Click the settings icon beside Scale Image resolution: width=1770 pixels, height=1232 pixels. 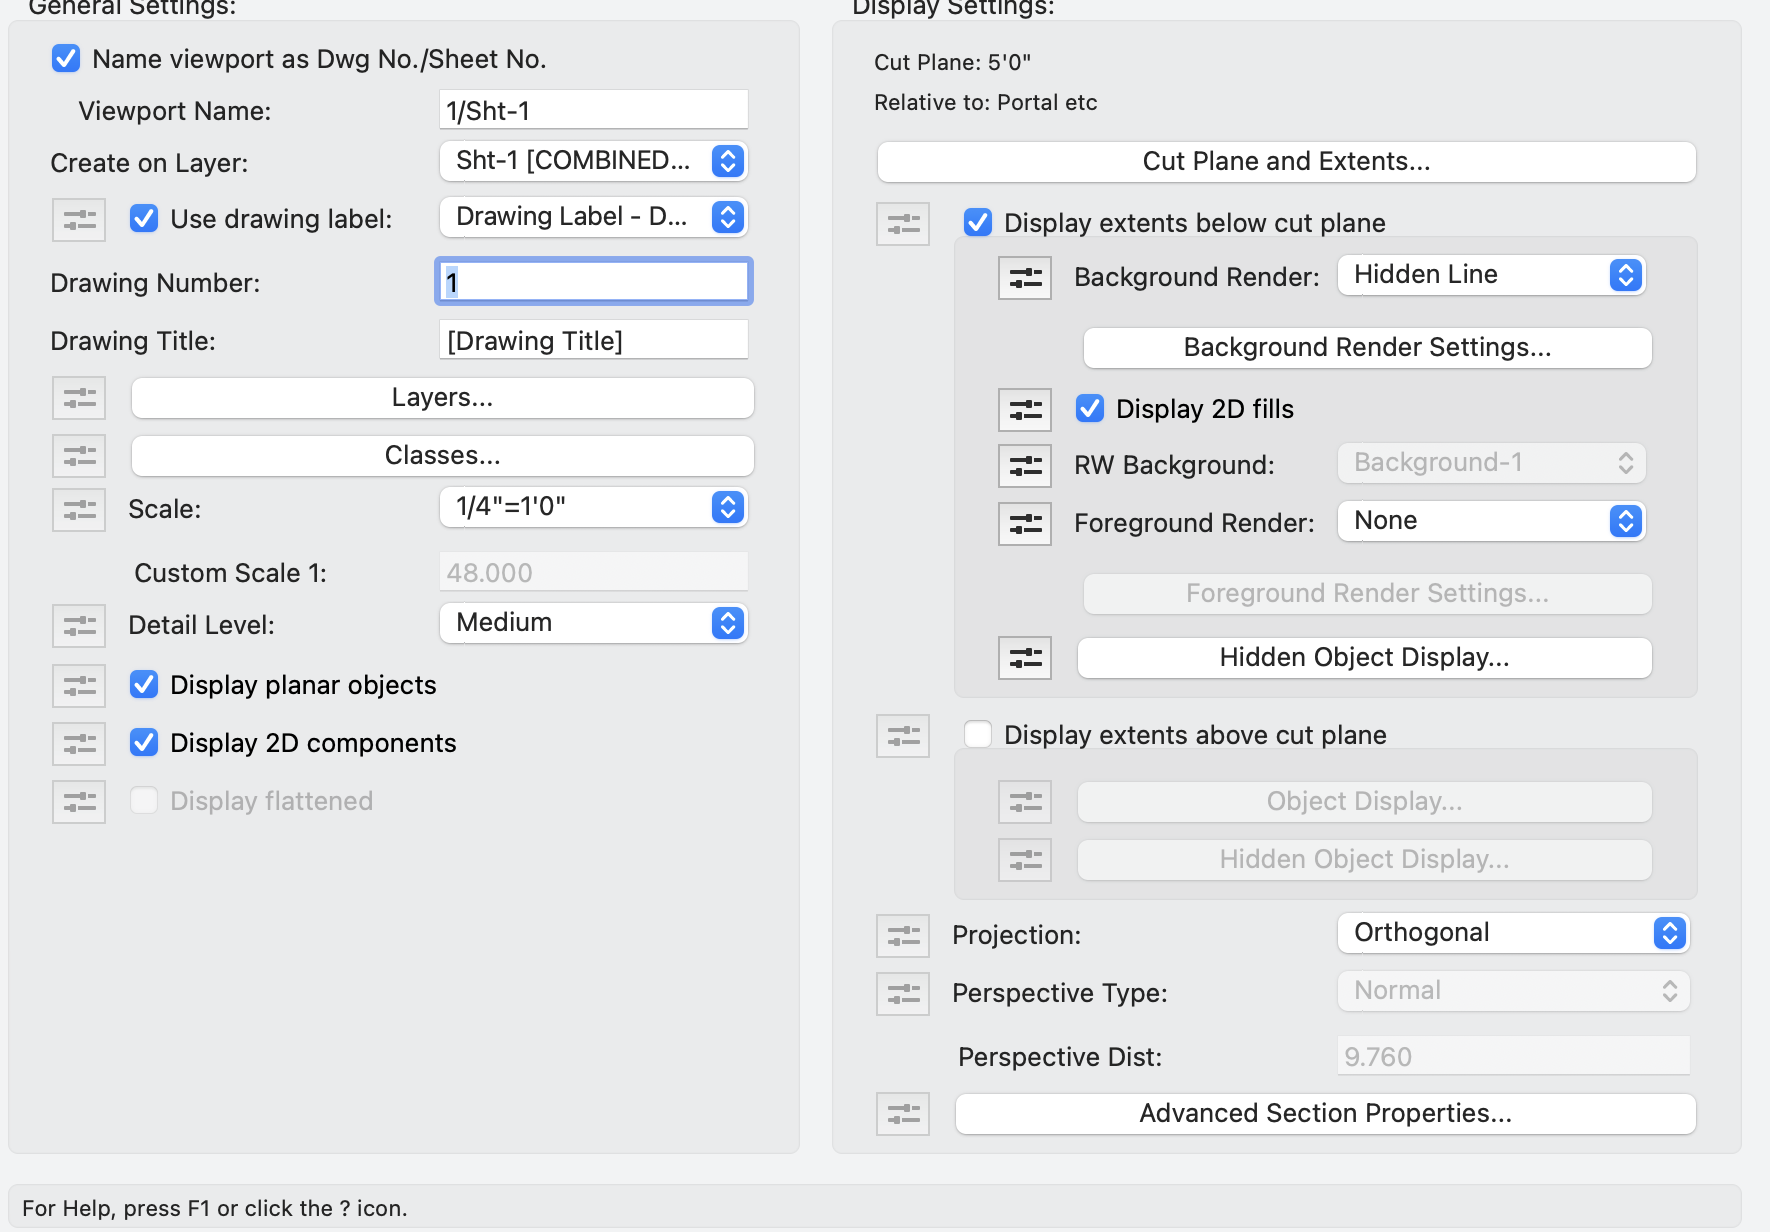(x=79, y=509)
